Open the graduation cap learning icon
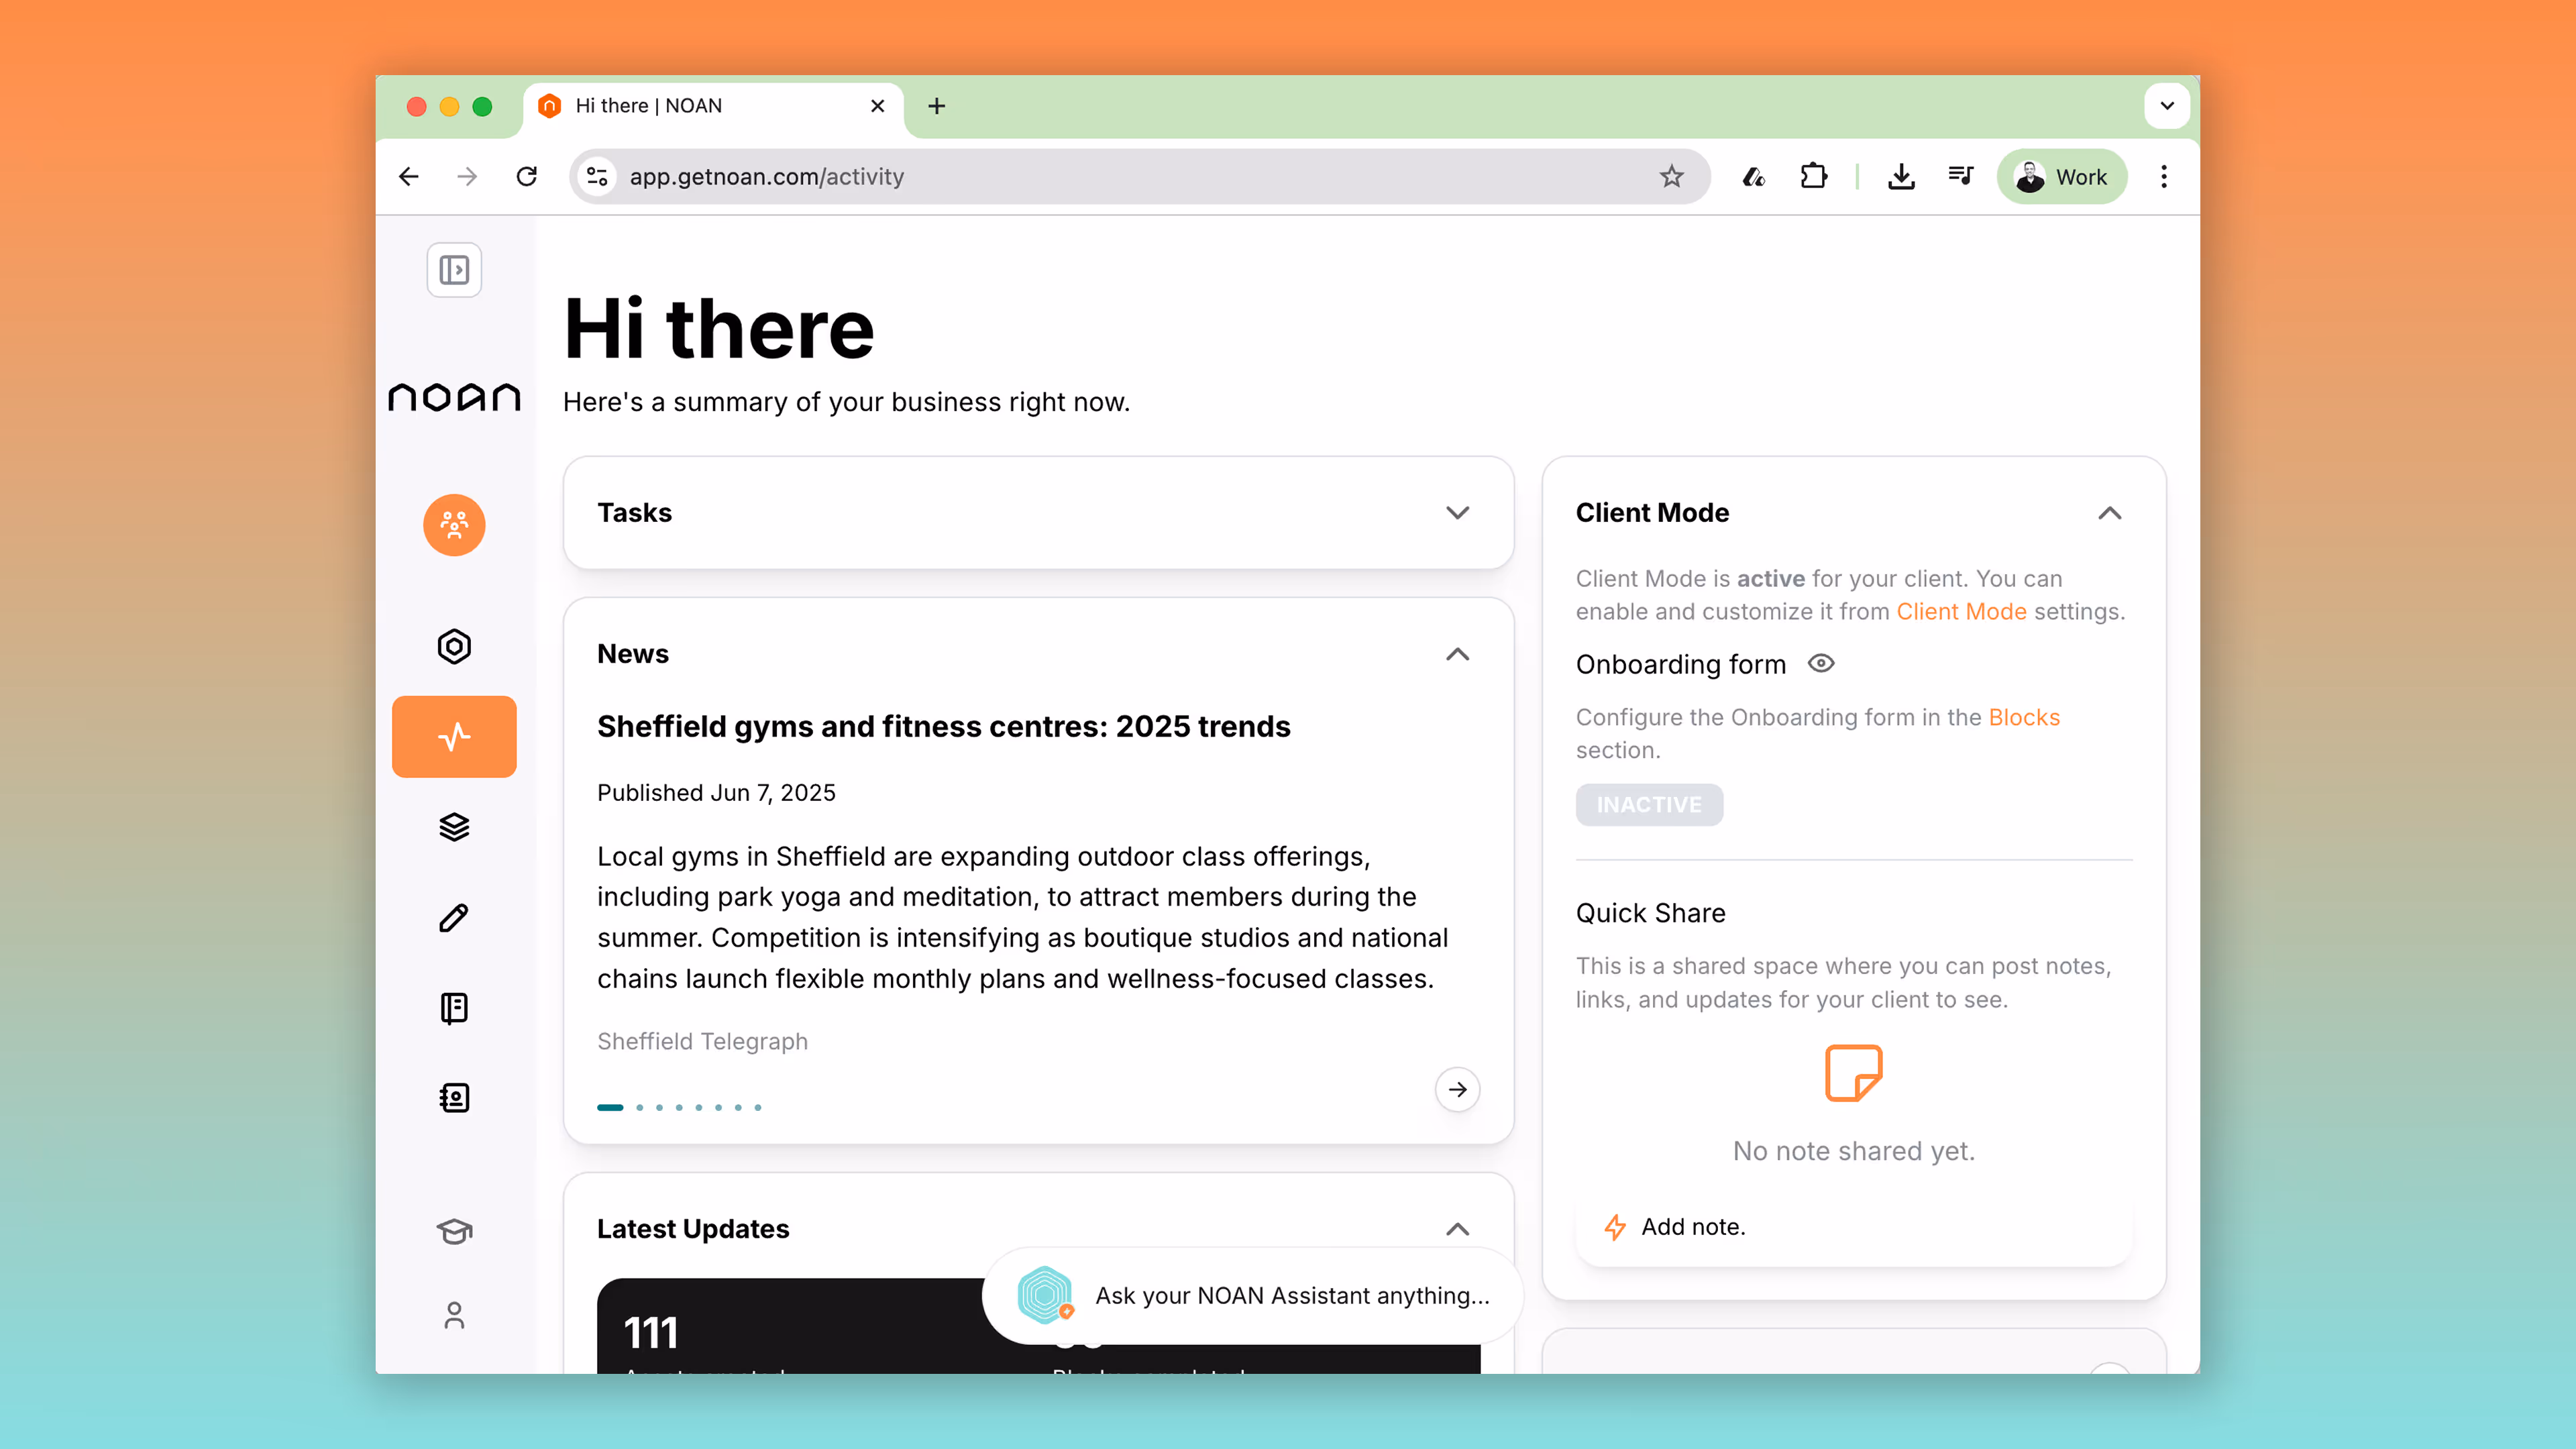The image size is (2576, 1449). [x=454, y=1231]
